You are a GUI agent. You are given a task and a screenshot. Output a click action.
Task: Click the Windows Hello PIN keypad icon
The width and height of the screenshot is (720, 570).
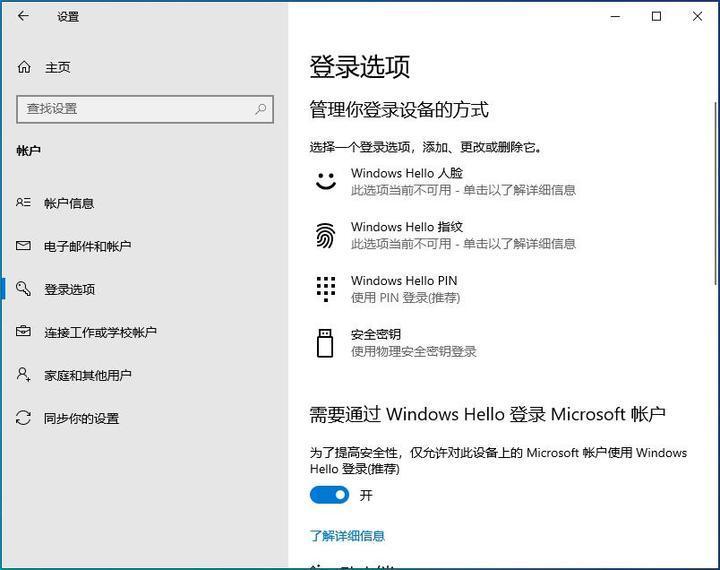point(325,289)
